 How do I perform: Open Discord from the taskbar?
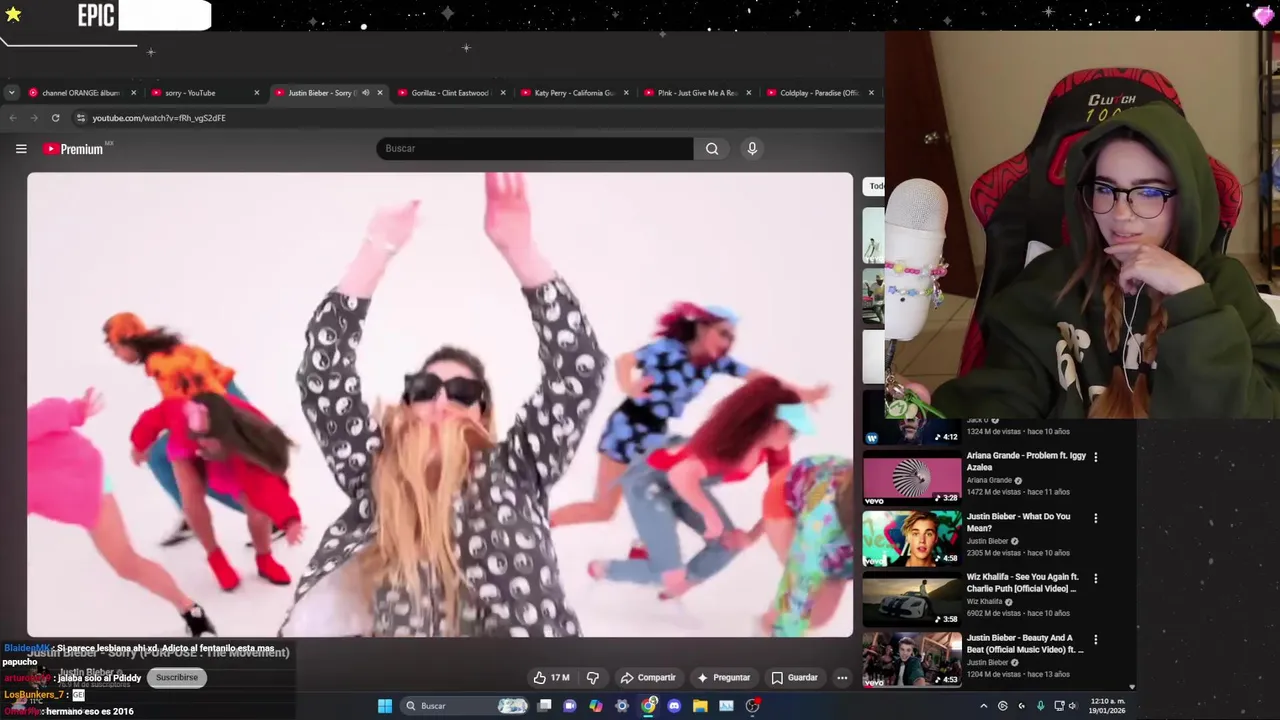[x=674, y=706]
